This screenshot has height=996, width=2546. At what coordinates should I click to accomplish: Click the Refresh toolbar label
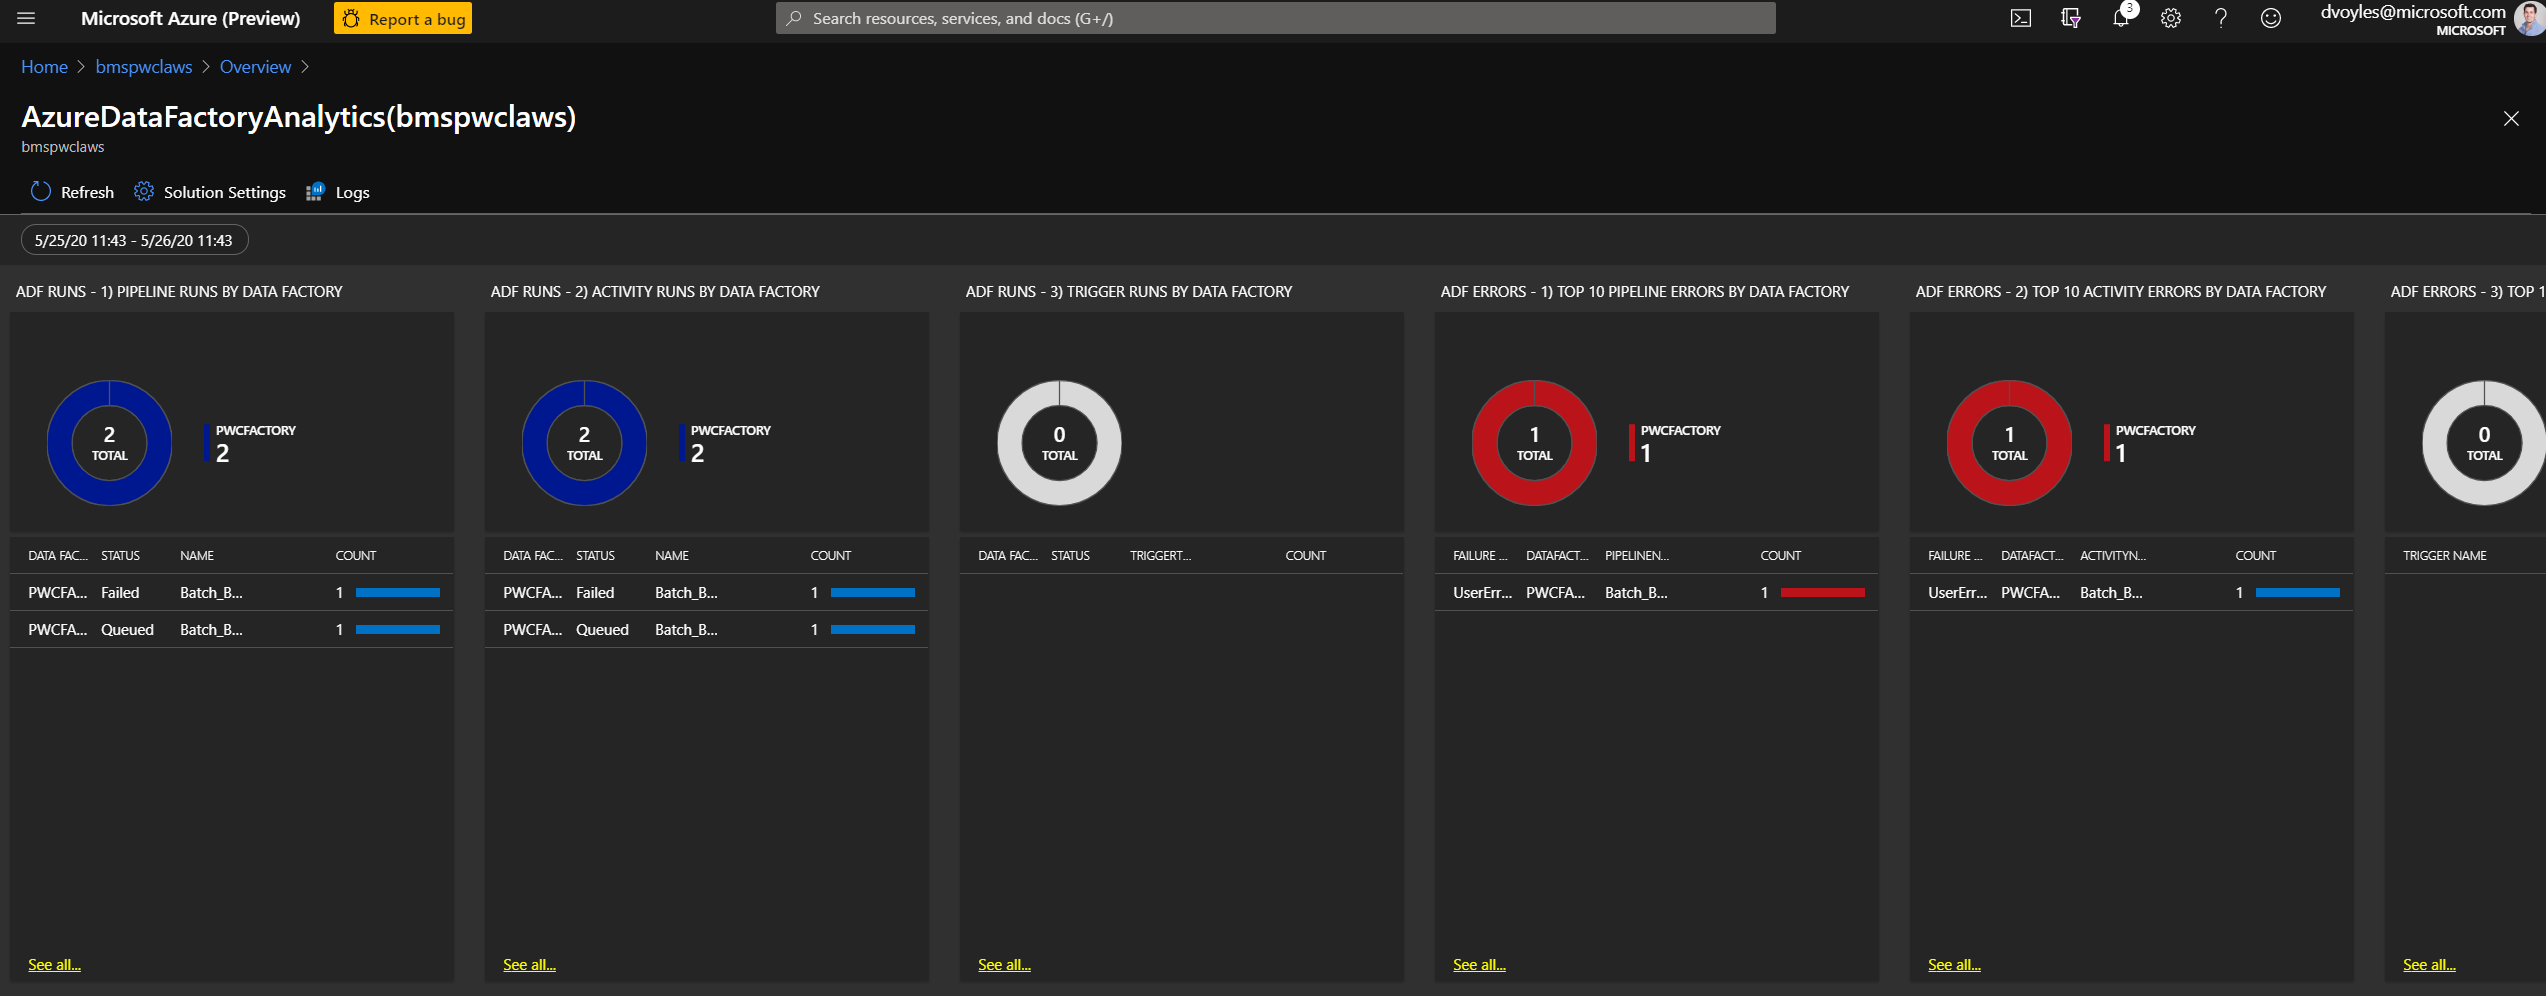(x=87, y=192)
